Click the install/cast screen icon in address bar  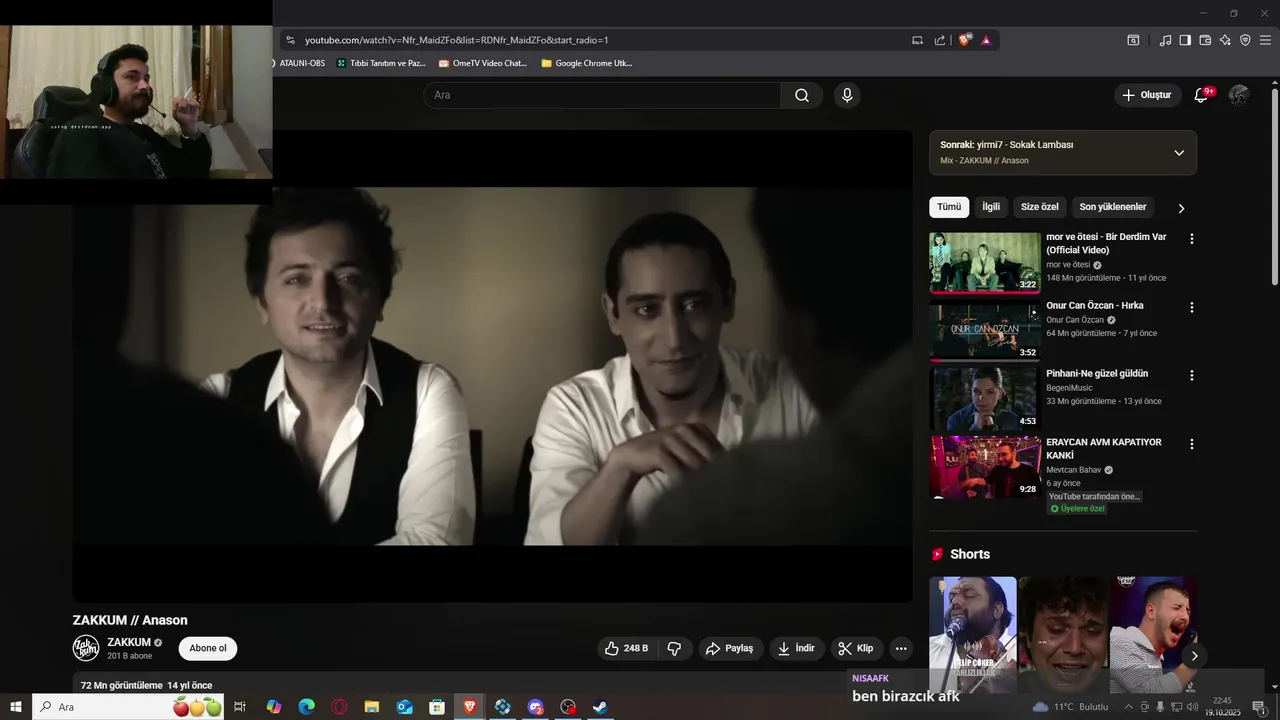[917, 40]
